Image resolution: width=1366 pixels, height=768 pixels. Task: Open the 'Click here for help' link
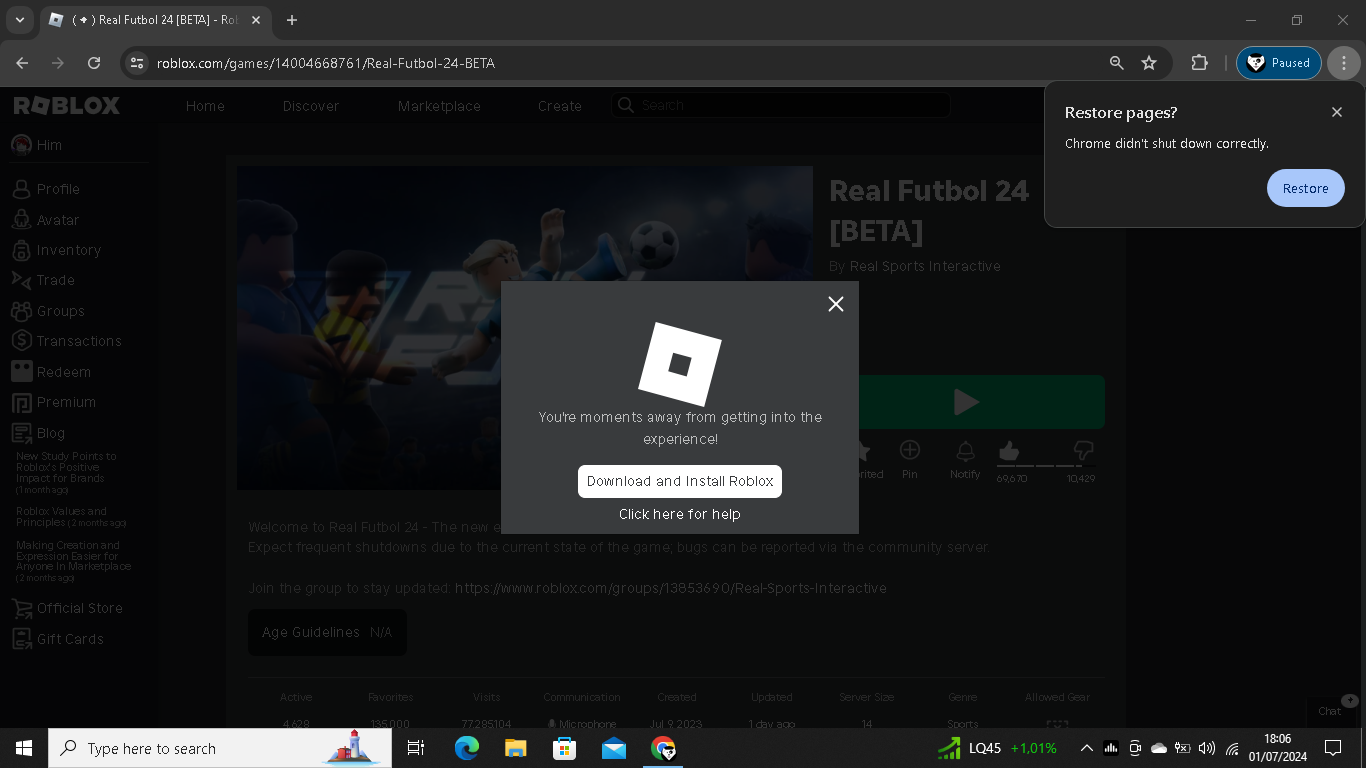[680, 514]
